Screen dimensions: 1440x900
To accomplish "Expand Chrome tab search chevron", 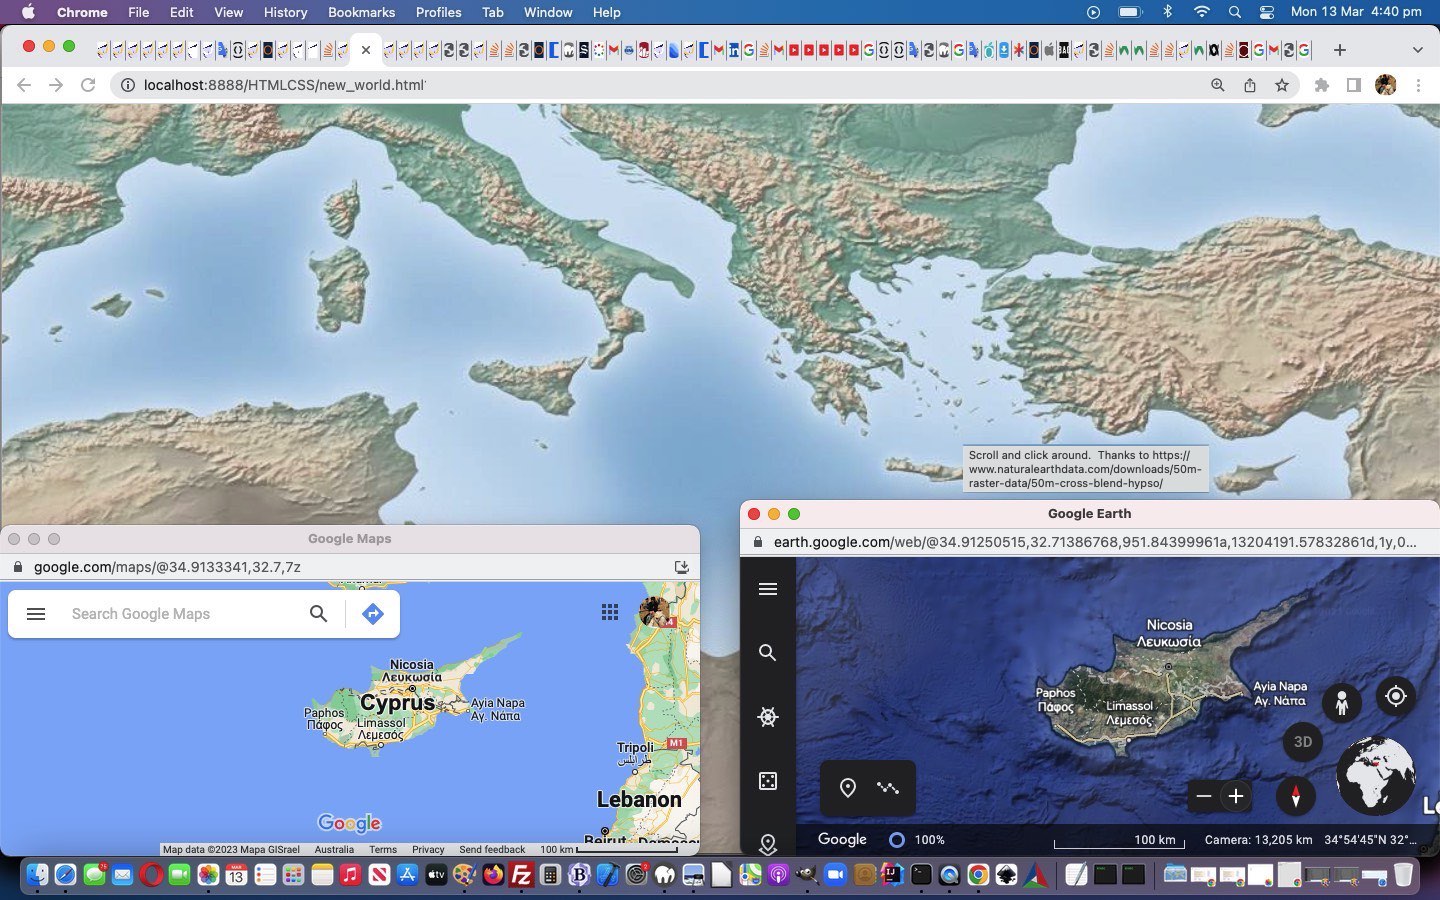I will coord(1417,49).
